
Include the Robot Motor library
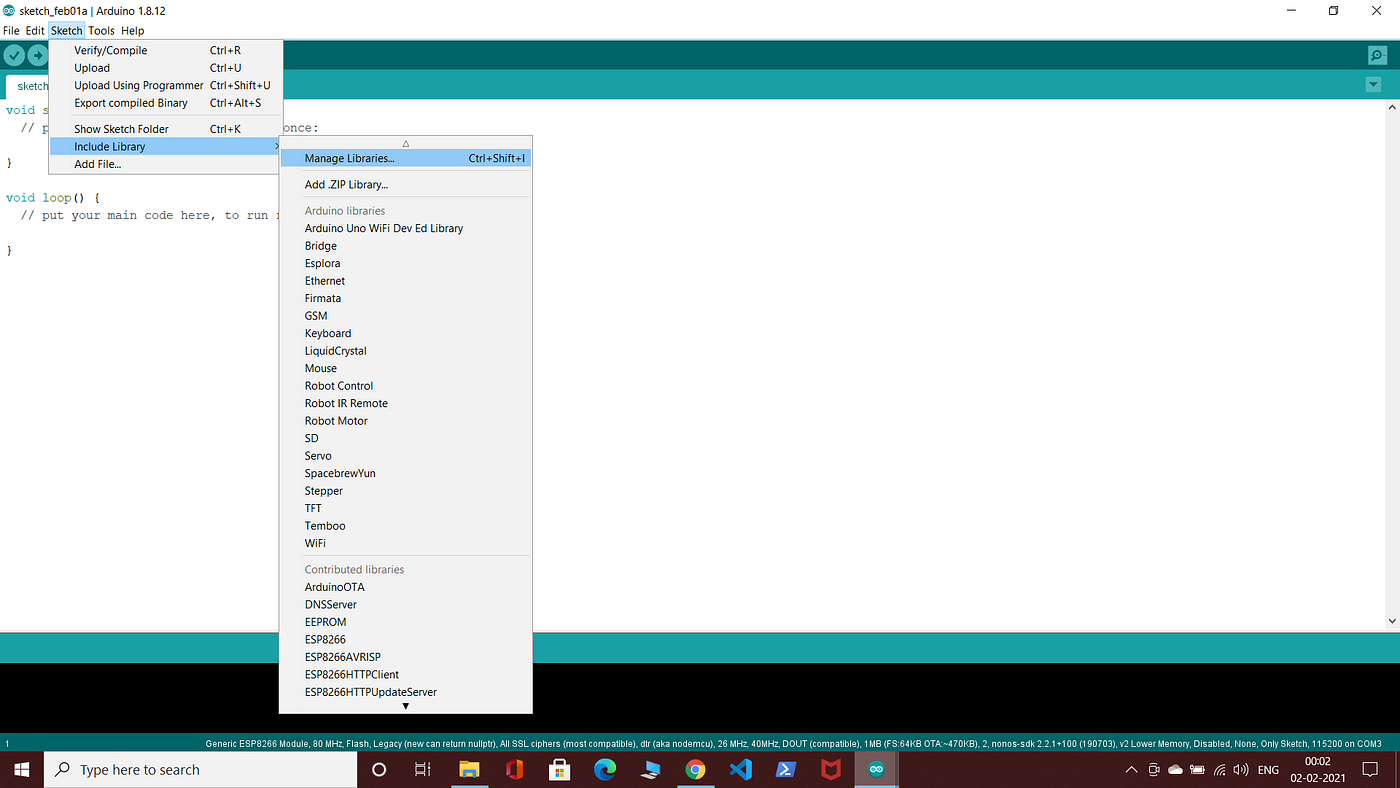coord(405,421)
